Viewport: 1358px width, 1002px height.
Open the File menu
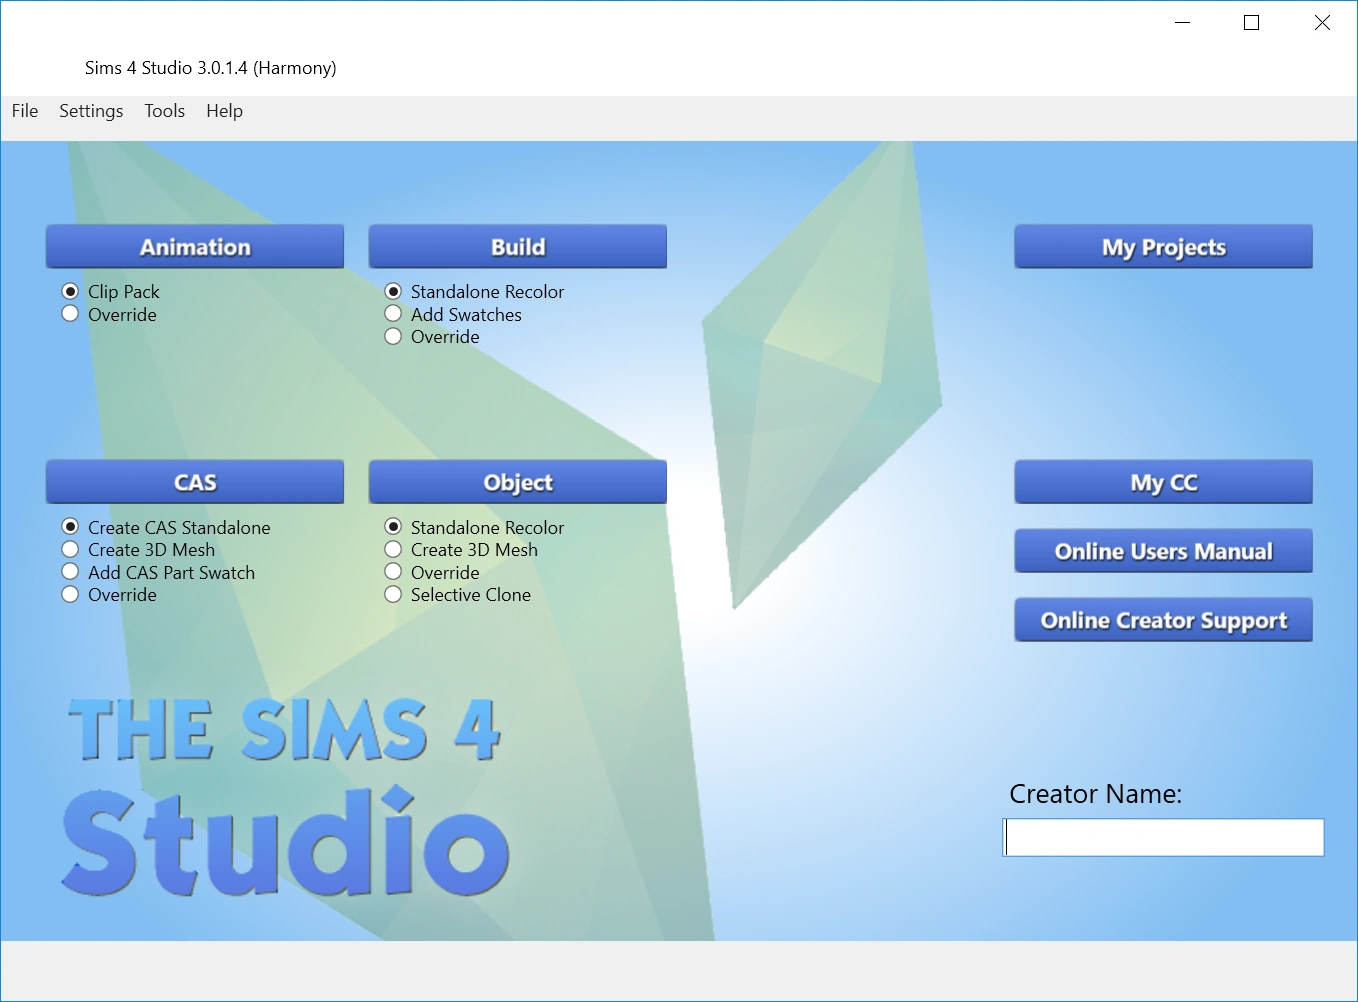25,111
